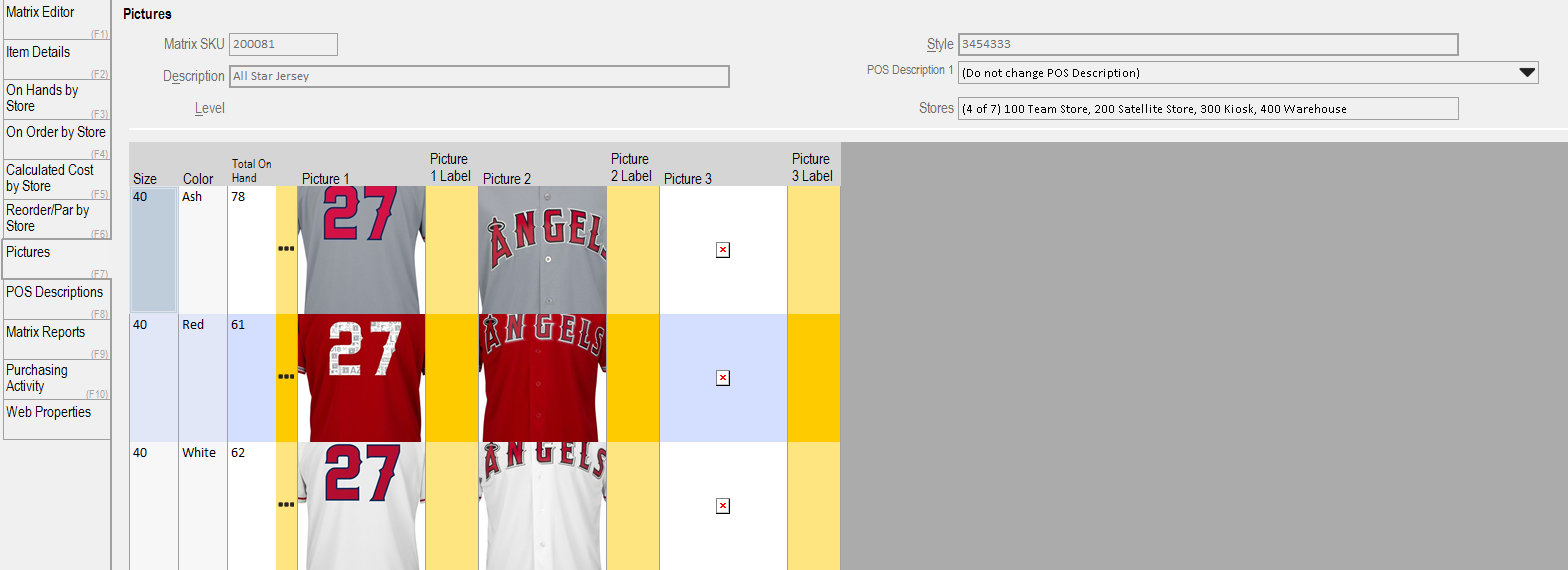Click the broken image icon in Ash row
Image resolution: width=1568 pixels, height=570 pixels.
[723, 250]
